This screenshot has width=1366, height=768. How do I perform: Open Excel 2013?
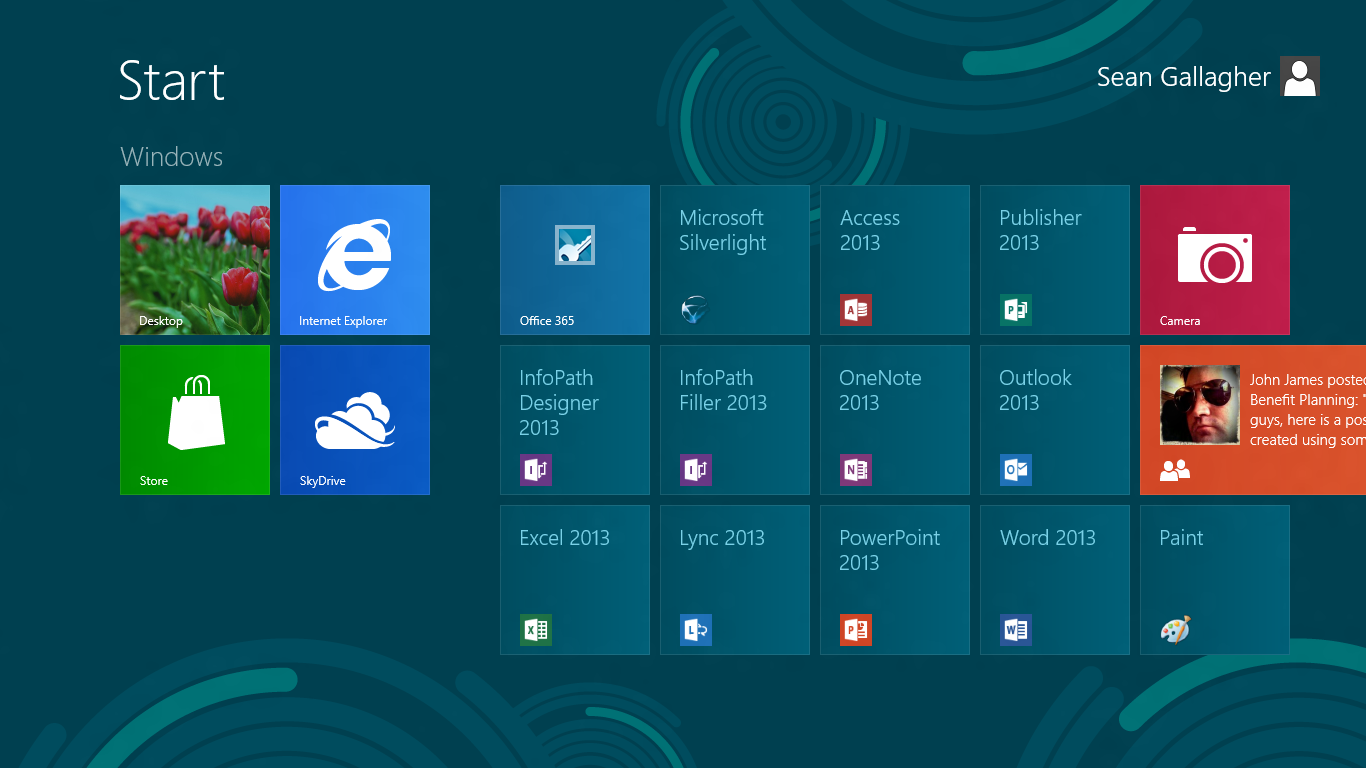click(574, 580)
